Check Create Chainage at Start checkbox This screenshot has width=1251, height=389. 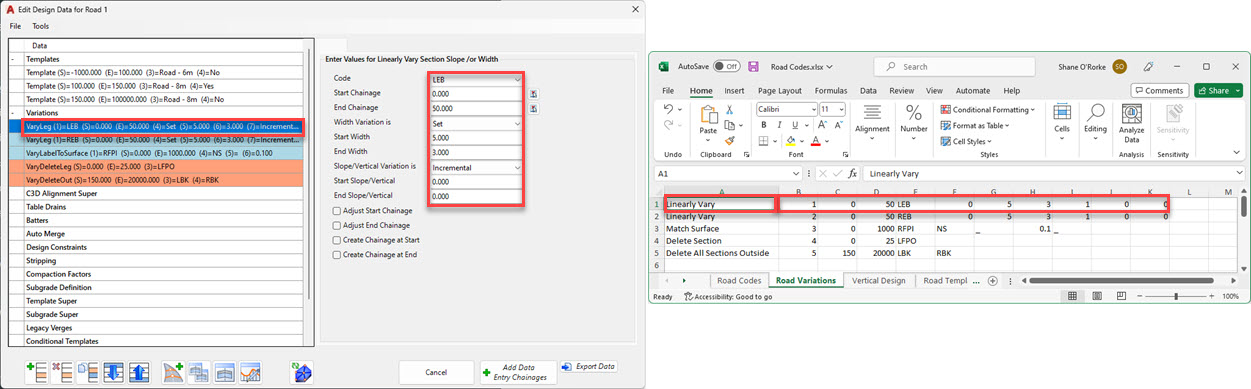[x=337, y=240]
